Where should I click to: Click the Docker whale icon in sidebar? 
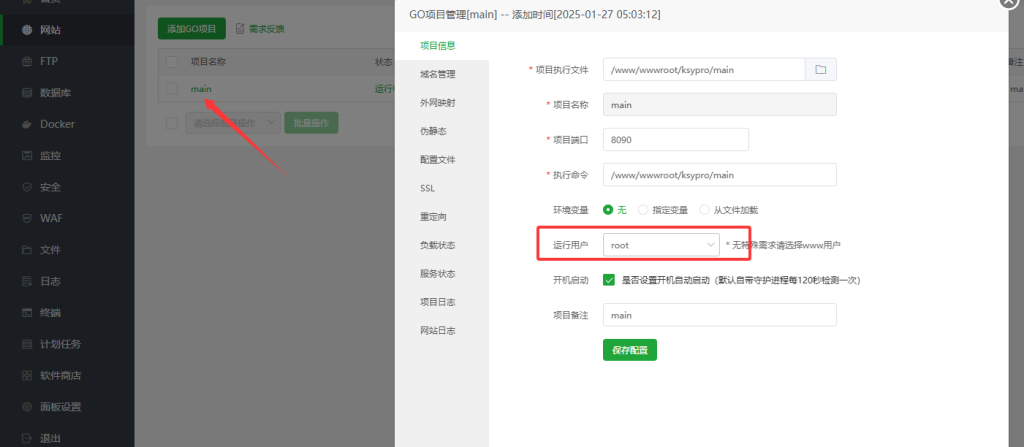click(x=28, y=124)
